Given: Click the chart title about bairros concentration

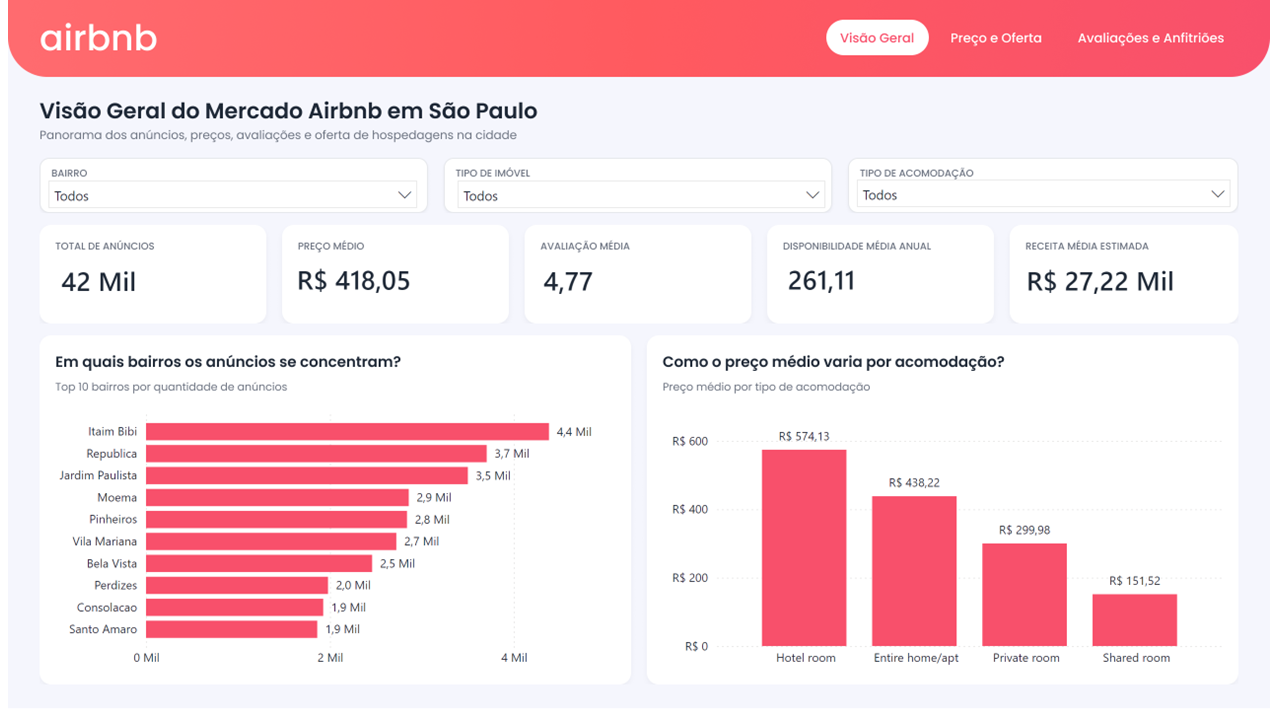Looking at the screenshot, I should [x=228, y=362].
